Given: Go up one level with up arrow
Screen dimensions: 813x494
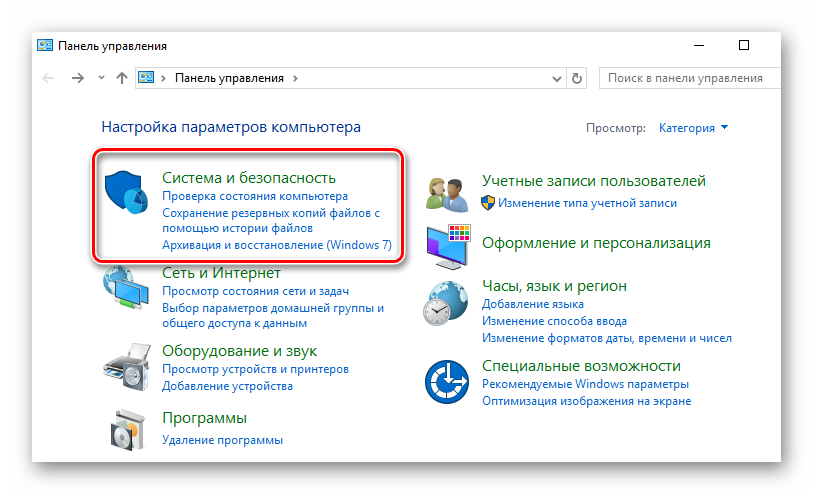Looking at the screenshot, I should (x=122, y=78).
